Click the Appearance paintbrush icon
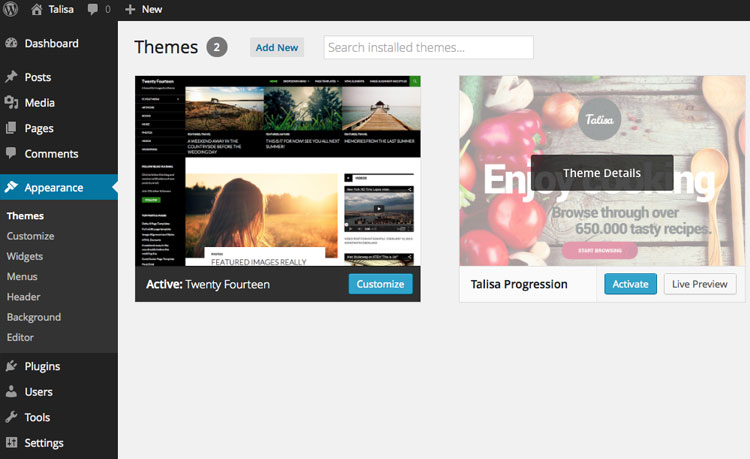 [x=11, y=187]
